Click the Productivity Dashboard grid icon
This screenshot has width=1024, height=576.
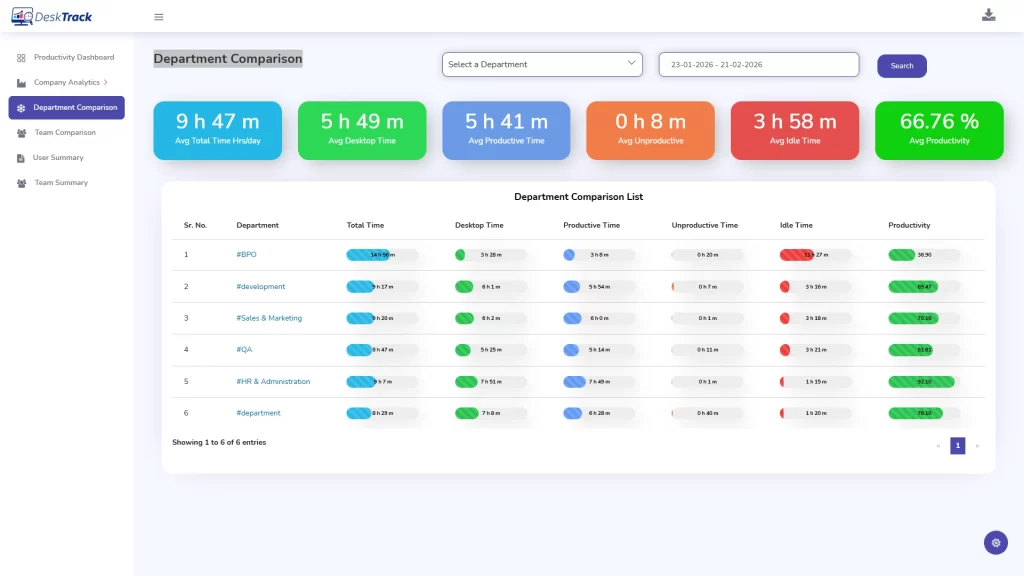pyautogui.click(x=21, y=58)
